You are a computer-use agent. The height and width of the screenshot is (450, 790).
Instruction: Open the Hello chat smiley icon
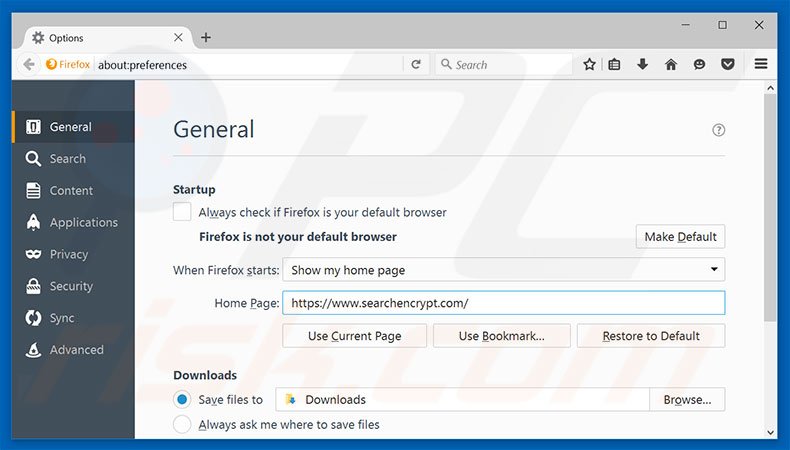(x=699, y=65)
